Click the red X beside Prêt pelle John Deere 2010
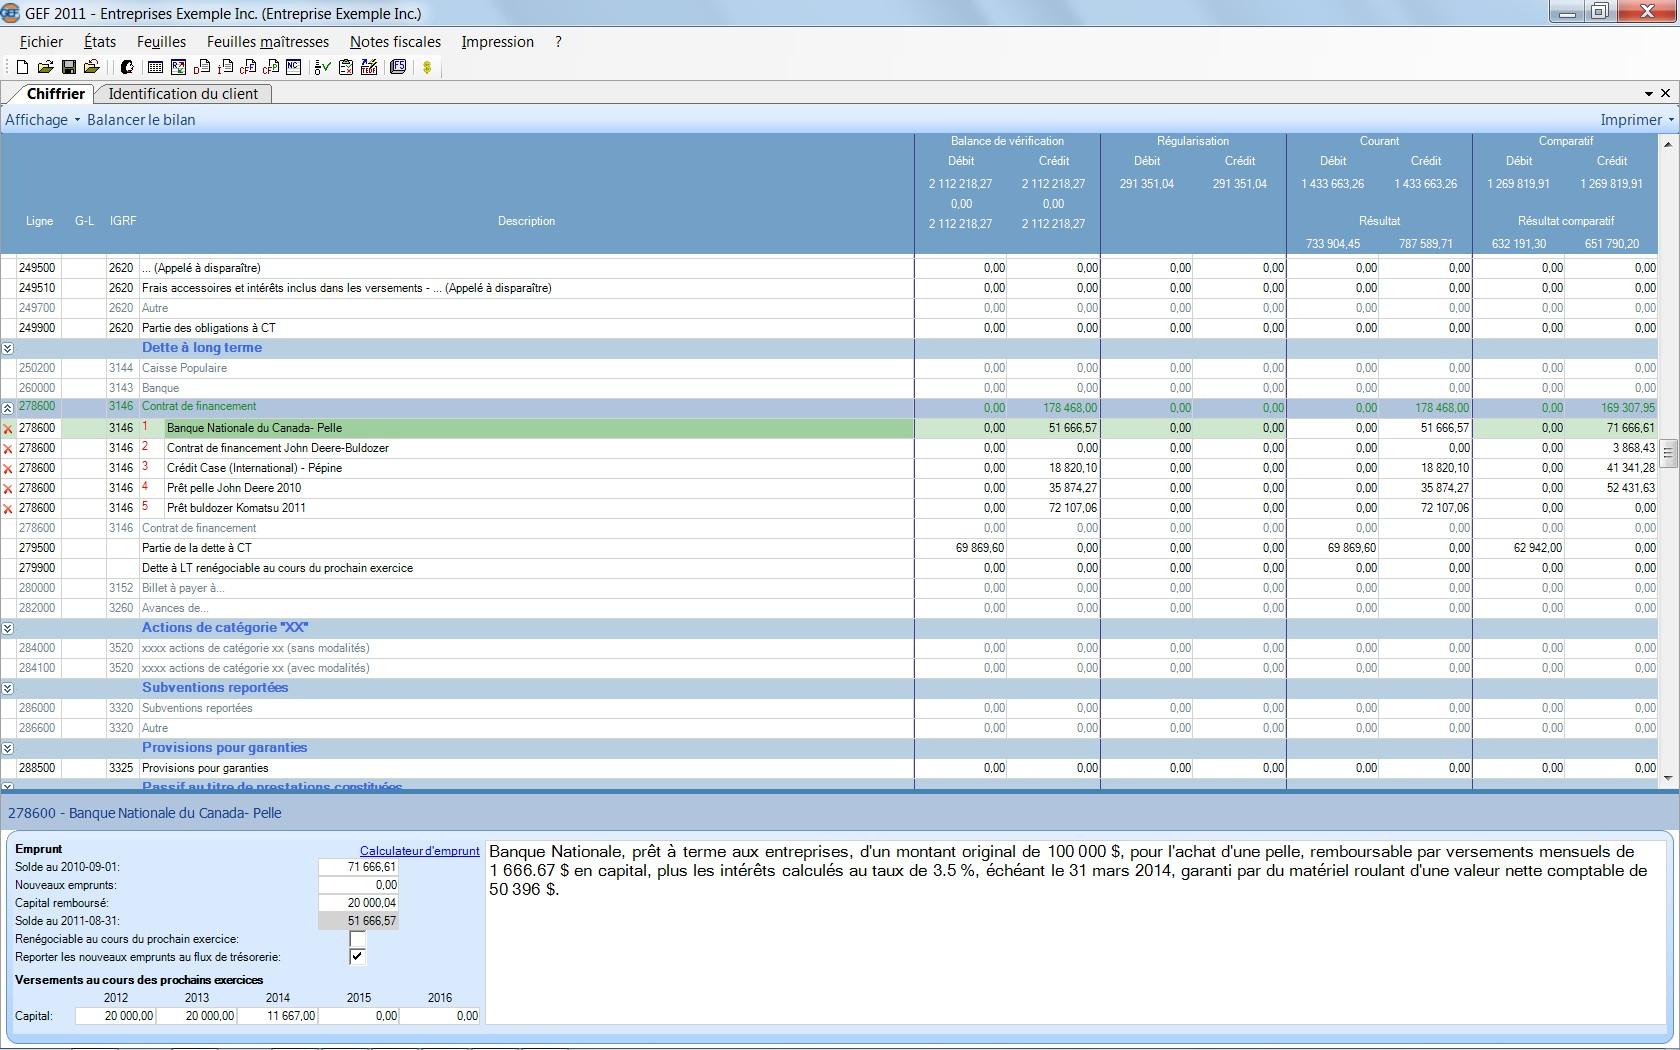The image size is (1680, 1050). tap(8, 489)
